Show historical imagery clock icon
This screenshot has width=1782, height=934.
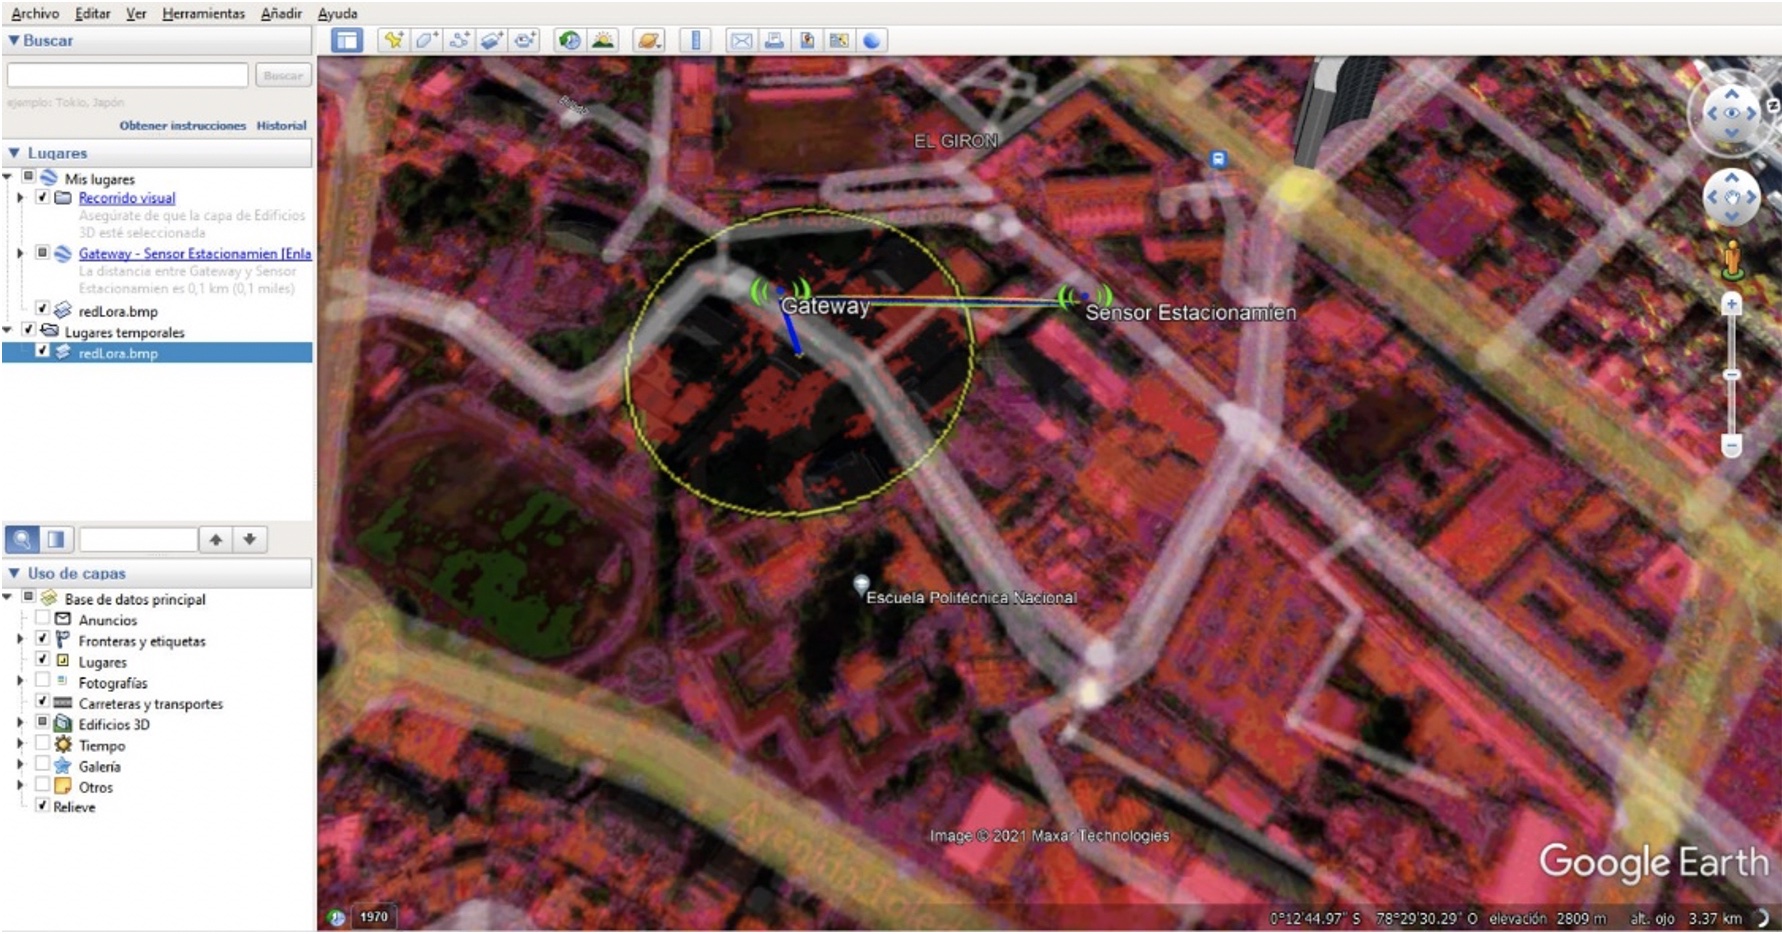tap(569, 40)
